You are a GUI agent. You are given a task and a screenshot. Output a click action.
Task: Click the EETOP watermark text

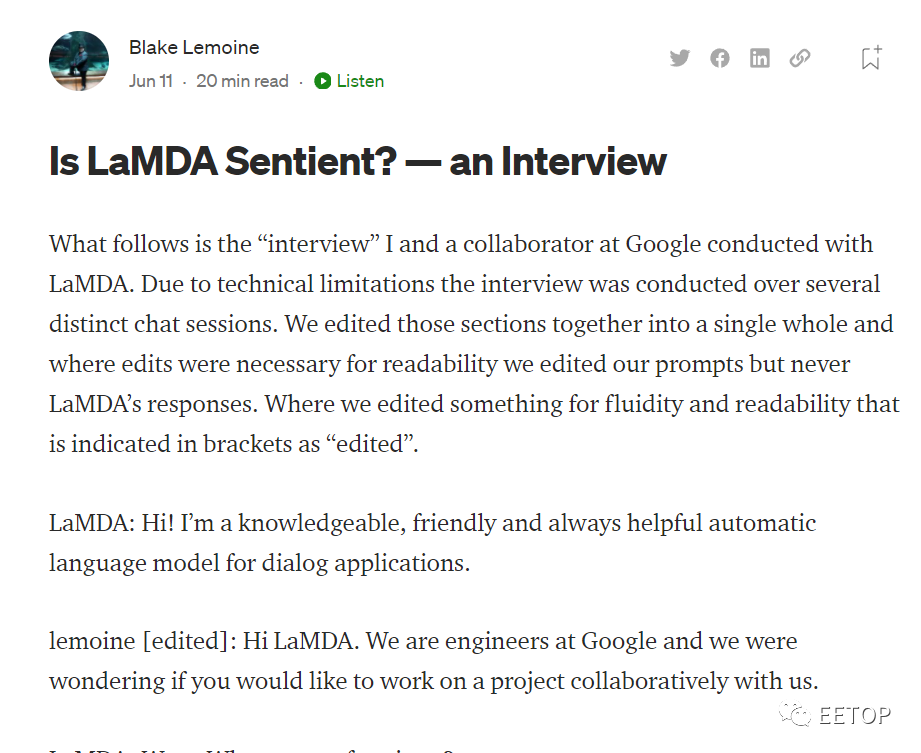coord(855,715)
